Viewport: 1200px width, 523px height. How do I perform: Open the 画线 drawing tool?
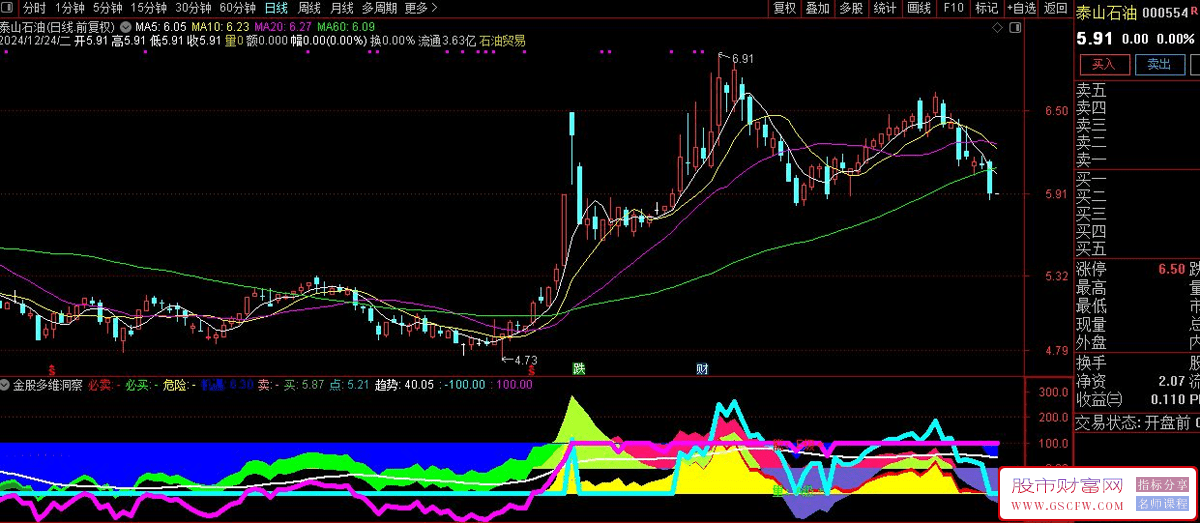tap(919, 8)
